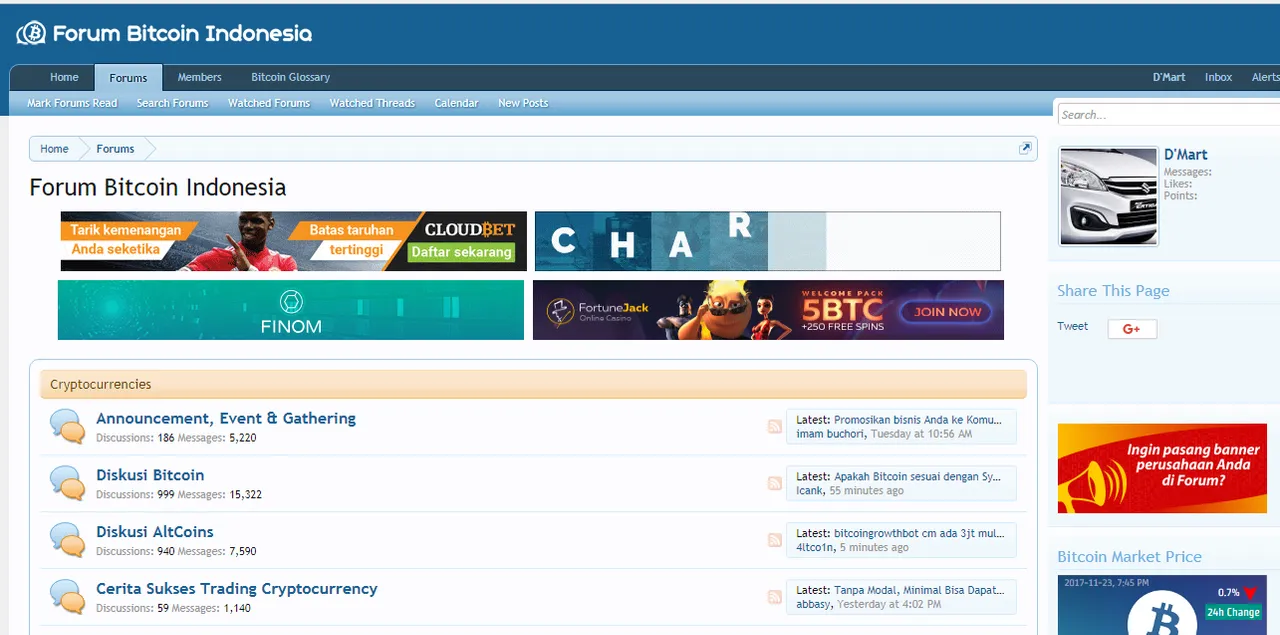Click Mark Forums Read link
The width and height of the screenshot is (1280, 635).
click(x=72, y=103)
